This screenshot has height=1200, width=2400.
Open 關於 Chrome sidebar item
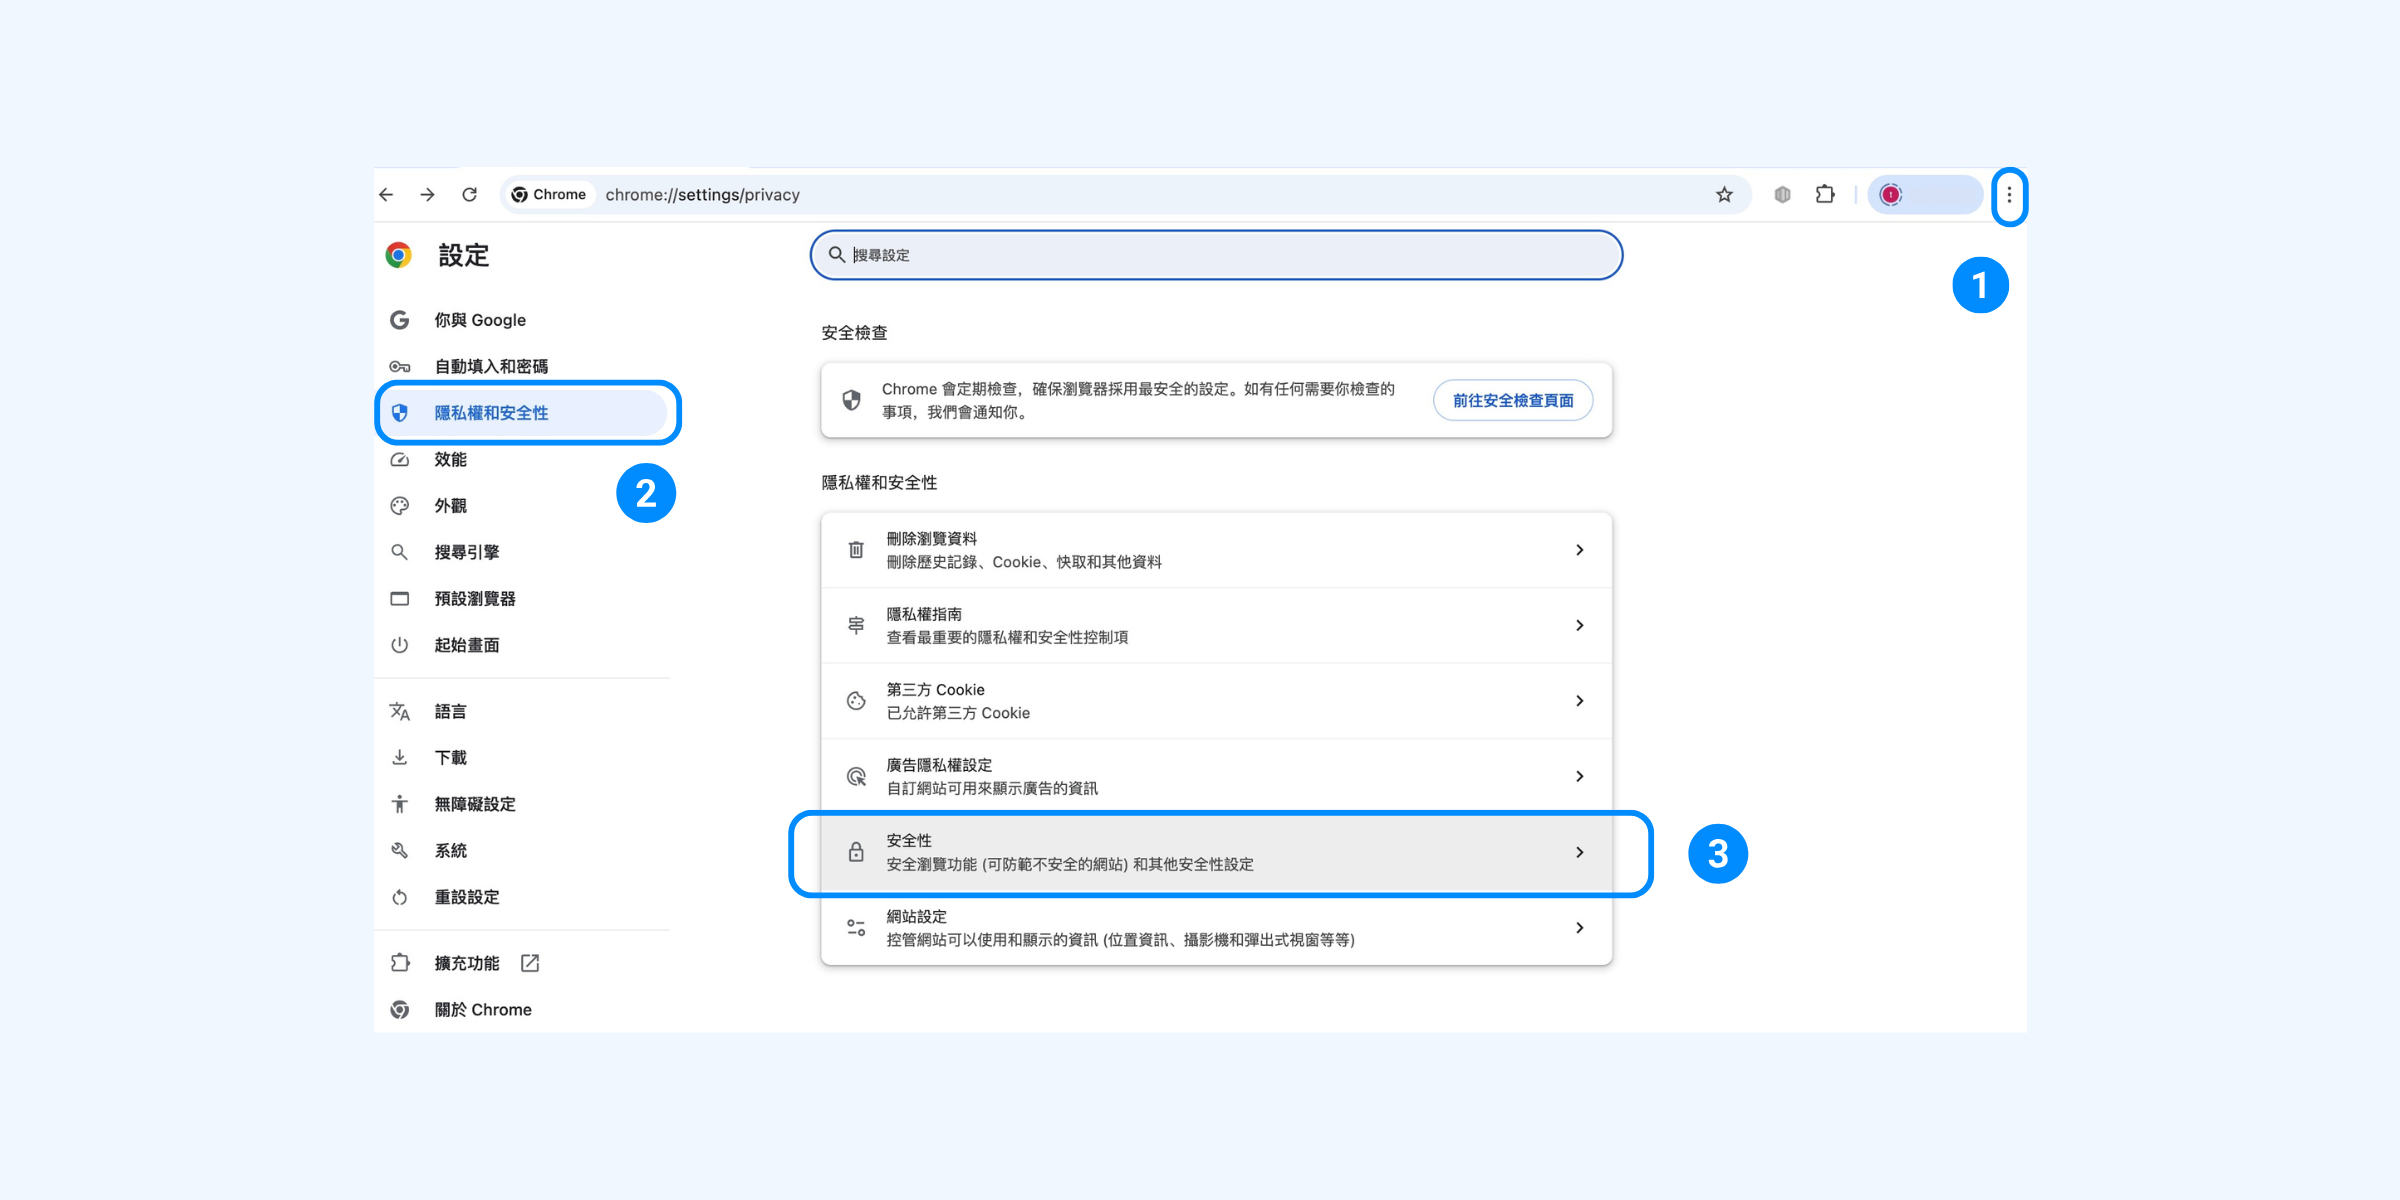(x=483, y=1010)
